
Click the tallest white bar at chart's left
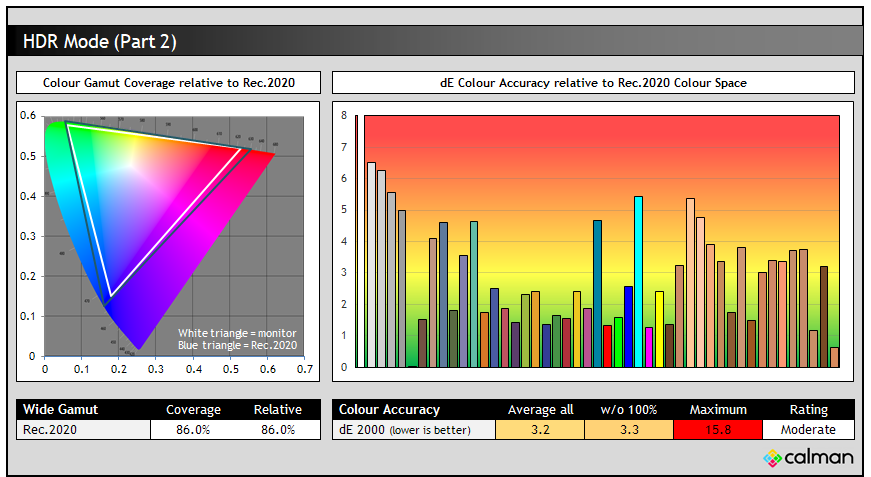coord(371,265)
